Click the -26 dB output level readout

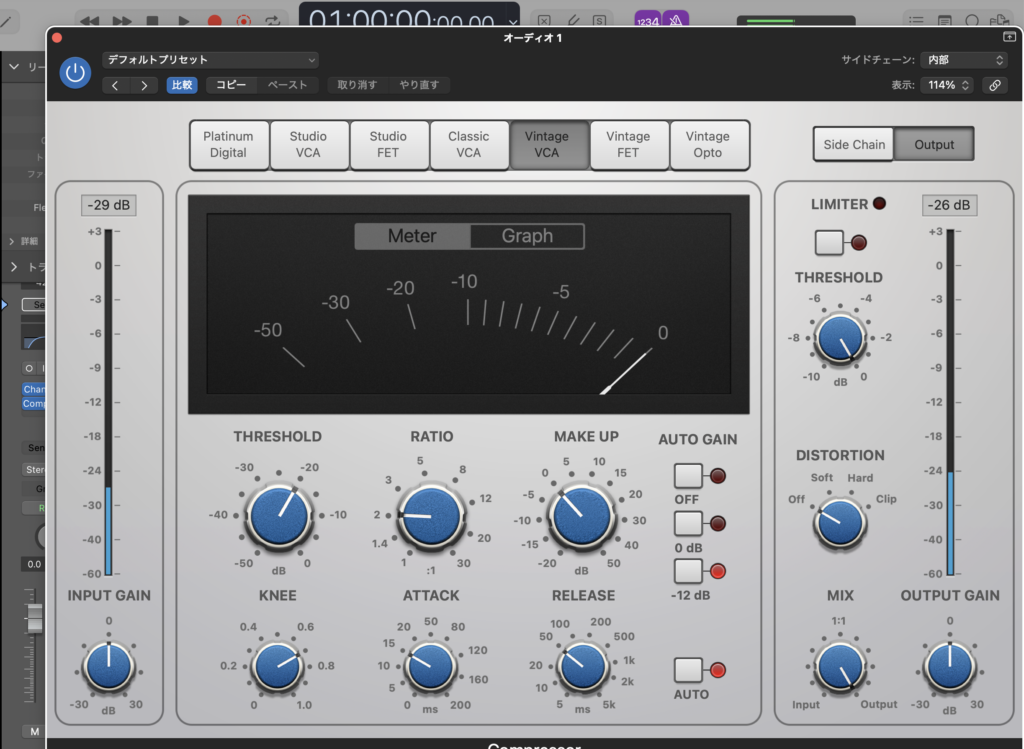(949, 205)
